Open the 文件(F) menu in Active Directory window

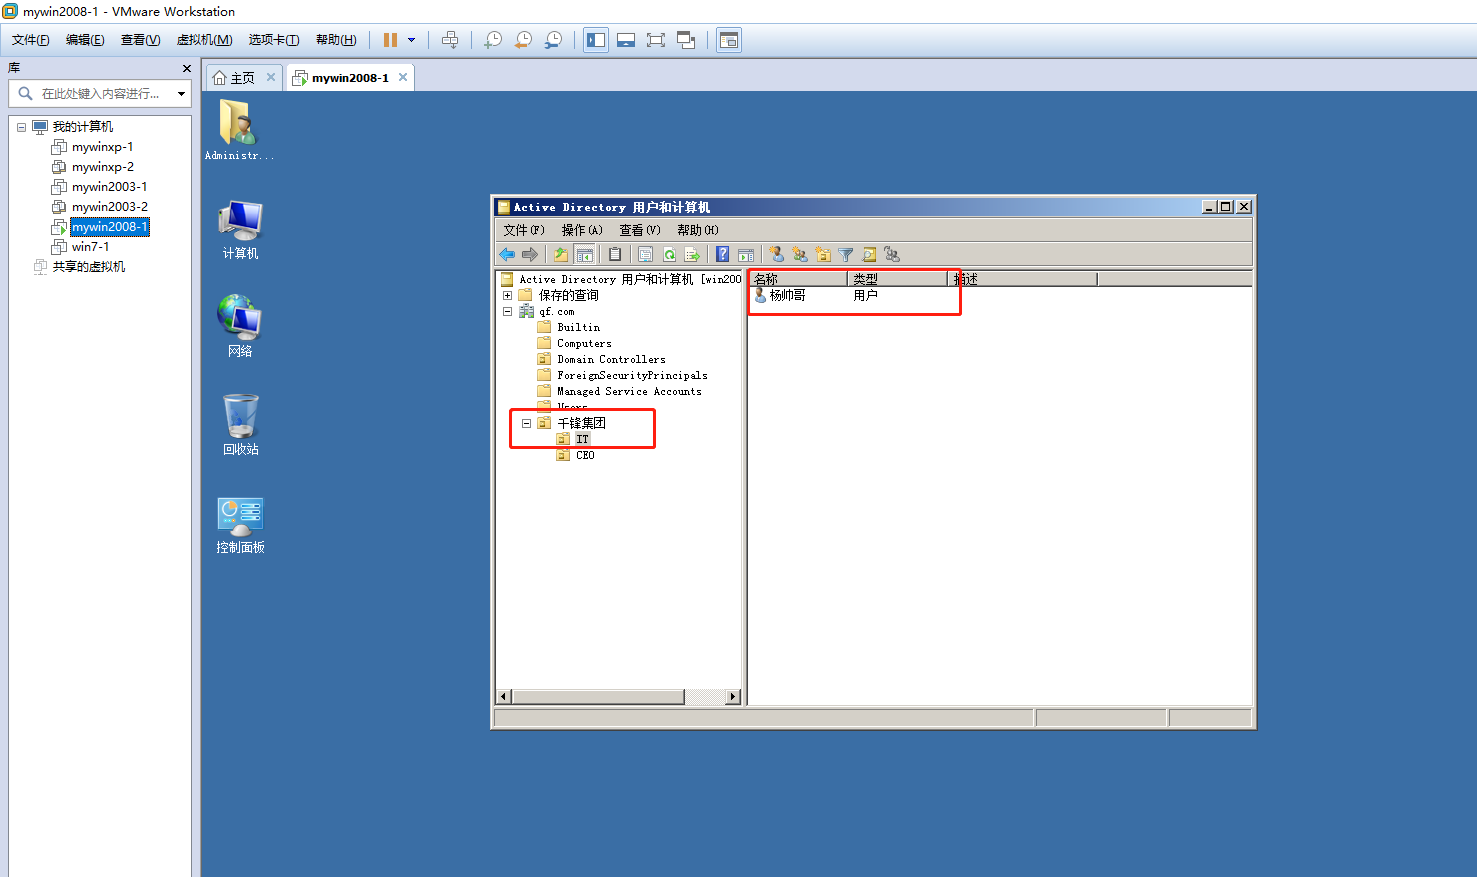(524, 230)
